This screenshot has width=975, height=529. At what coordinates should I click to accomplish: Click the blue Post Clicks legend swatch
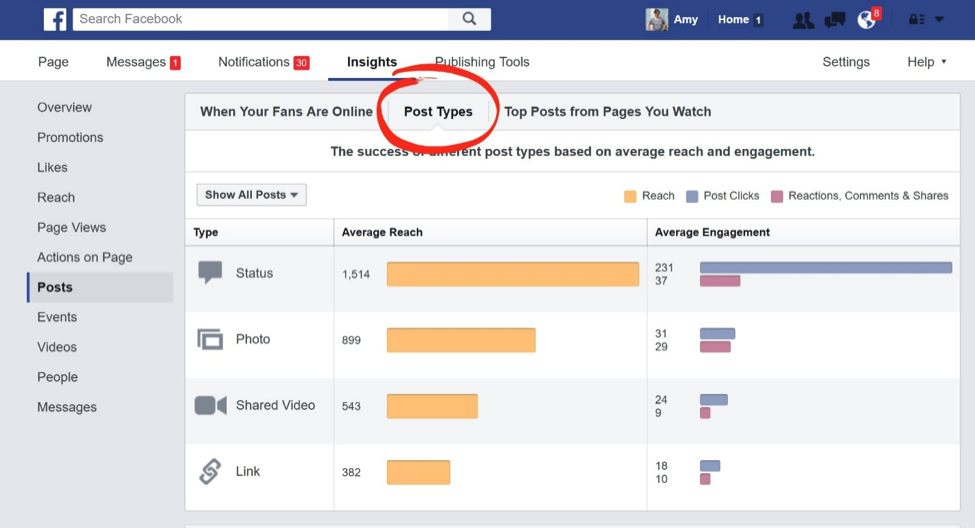click(x=691, y=196)
